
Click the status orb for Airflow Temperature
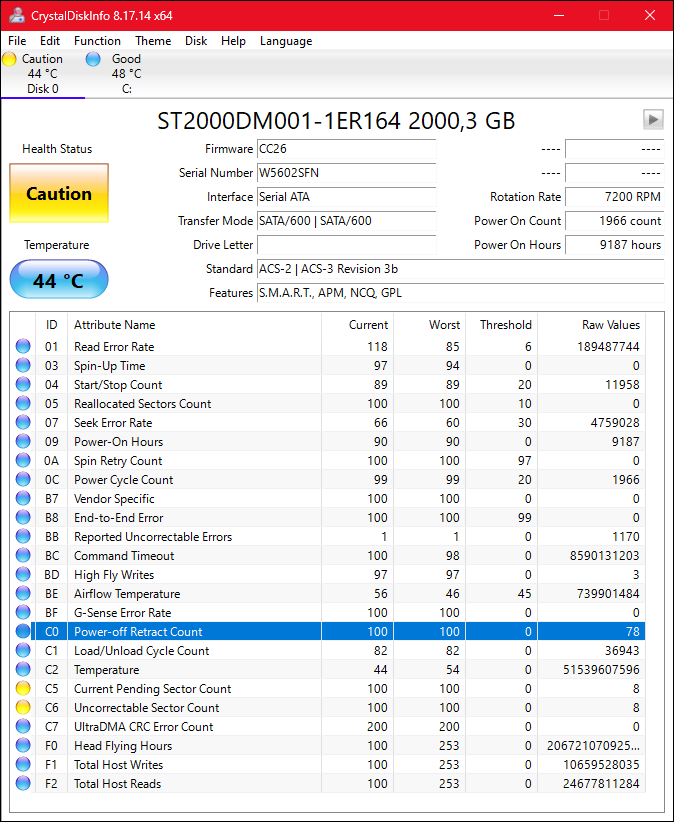pyautogui.click(x=23, y=593)
